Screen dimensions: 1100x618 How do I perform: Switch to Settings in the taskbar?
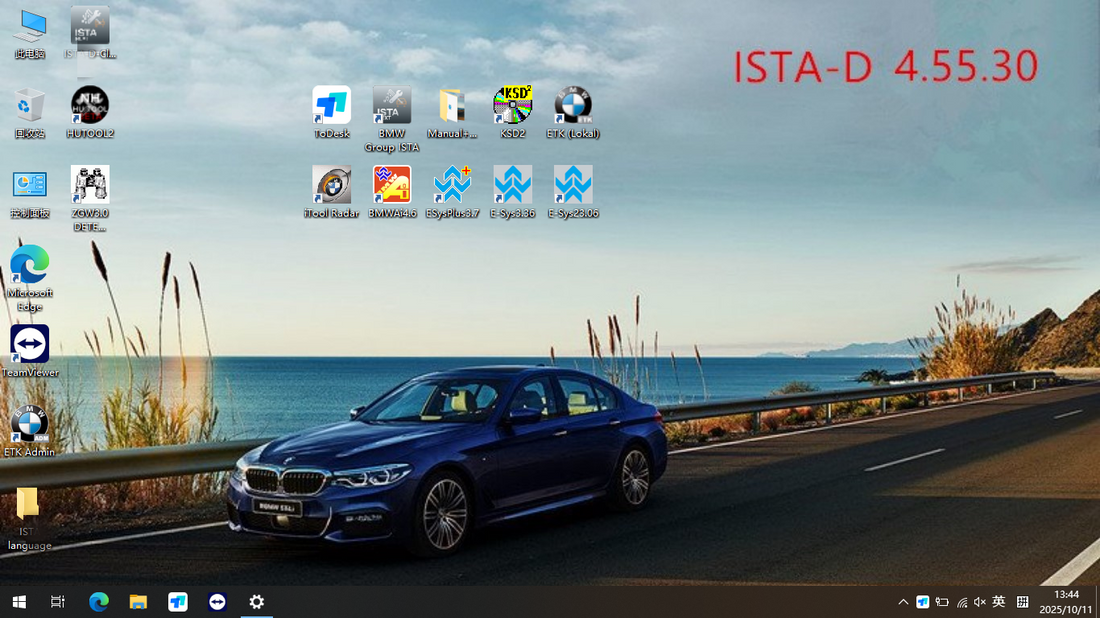[x=257, y=602]
